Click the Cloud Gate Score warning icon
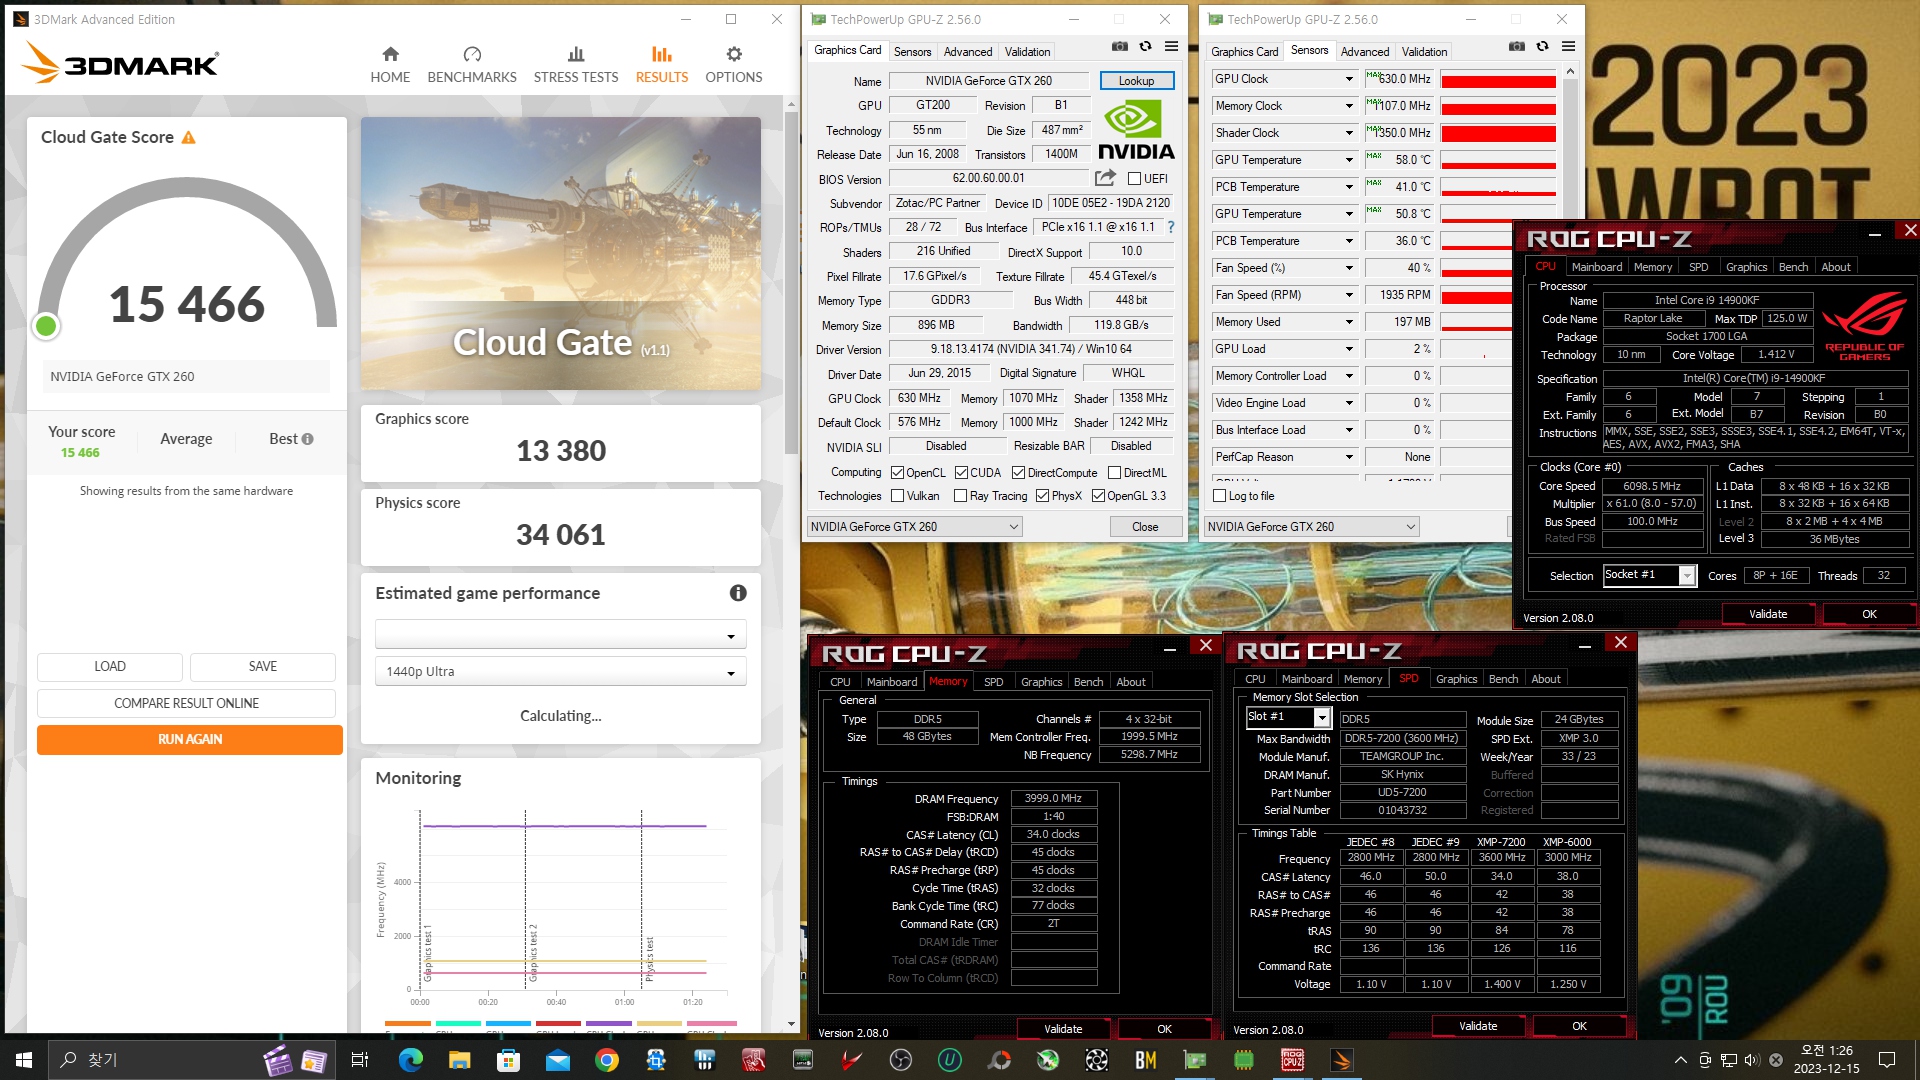 [x=189, y=137]
